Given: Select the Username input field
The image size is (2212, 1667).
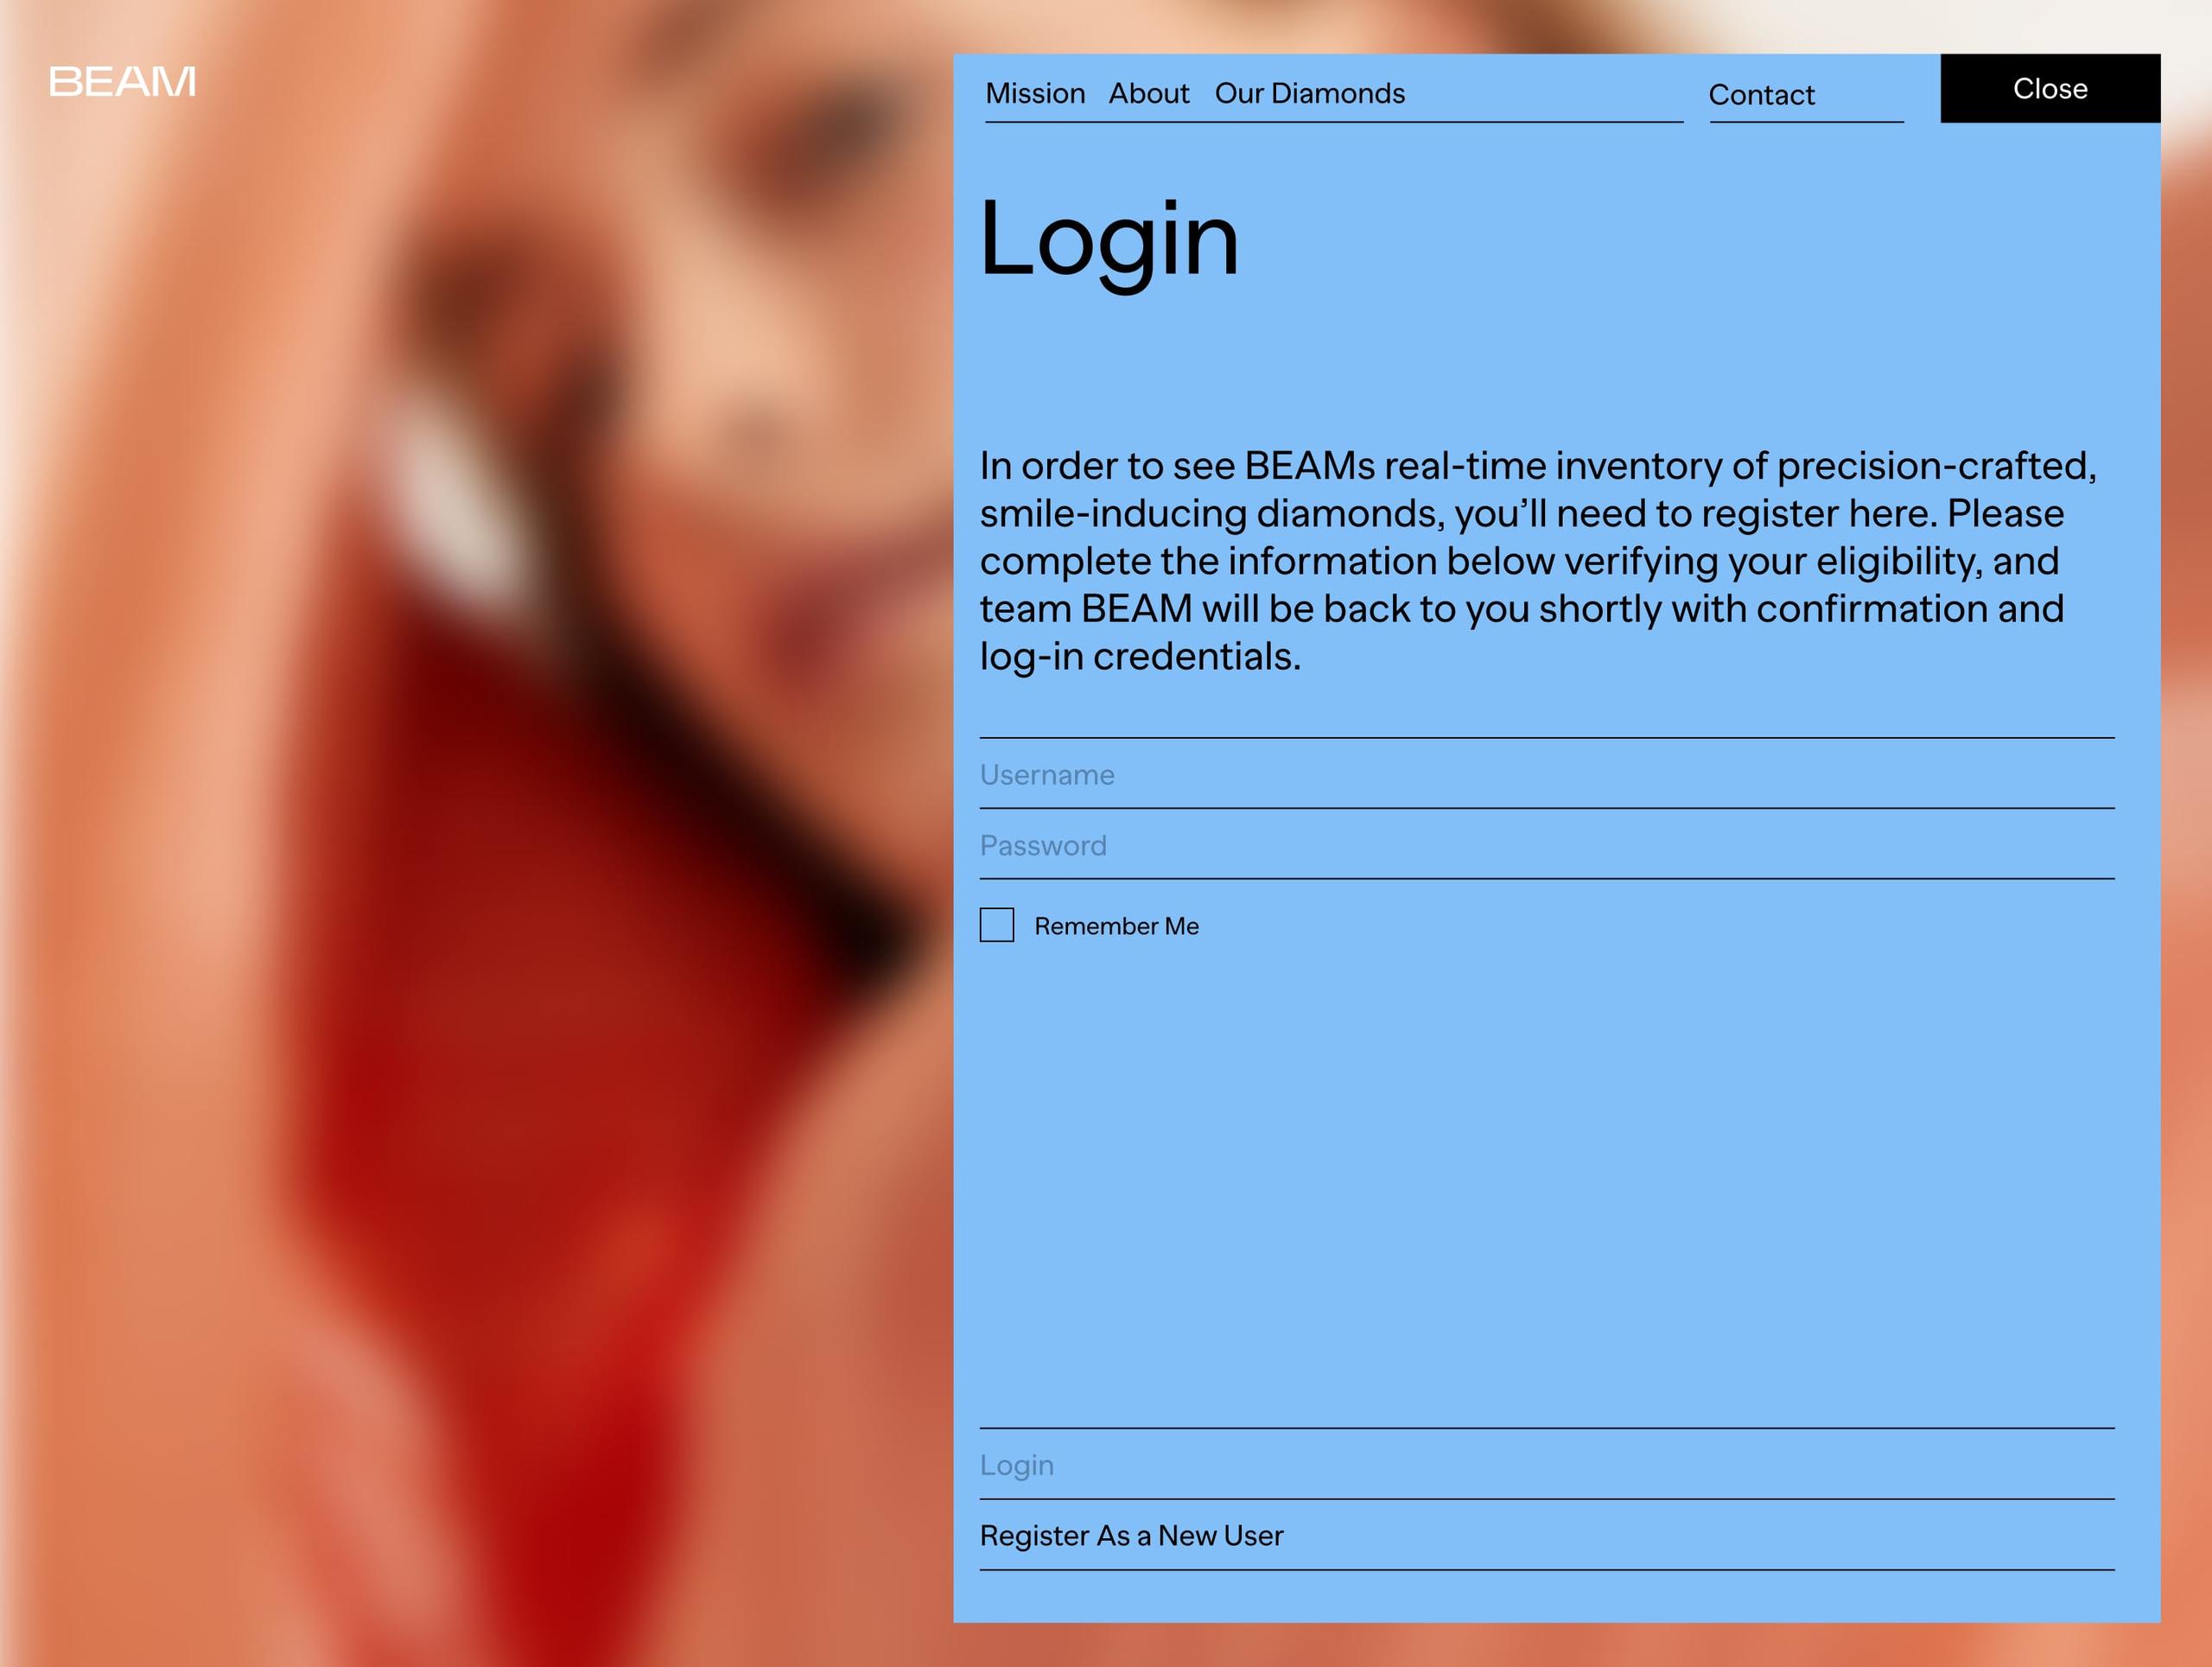Looking at the screenshot, I should click(x=1547, y=773).
